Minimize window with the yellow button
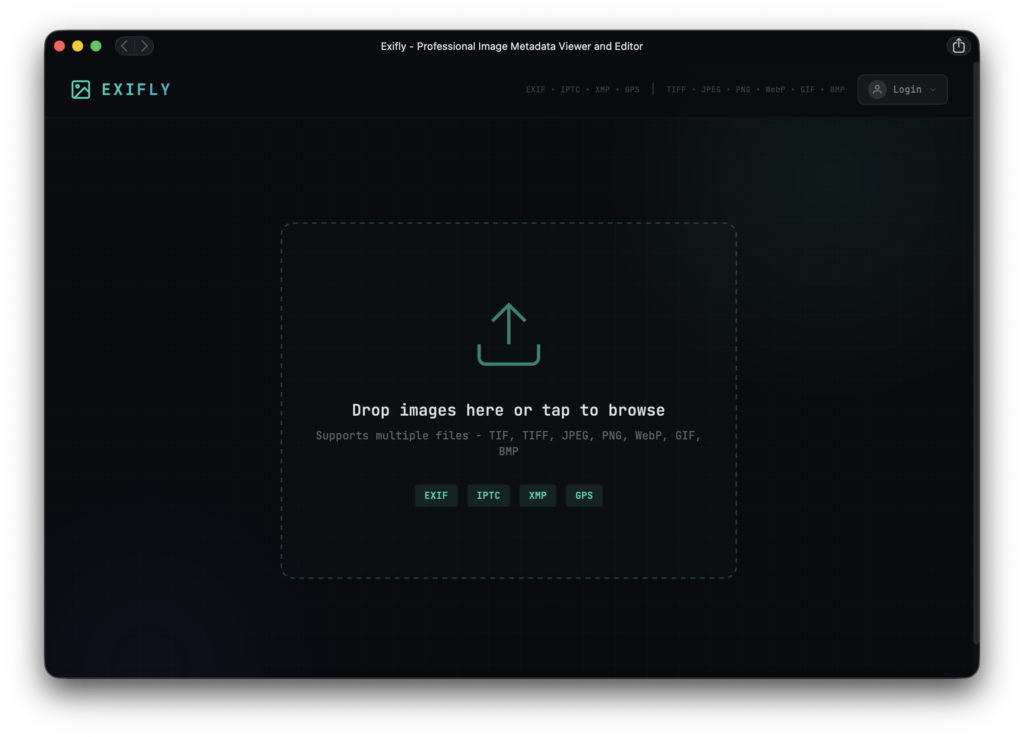 (x=78, y=46)
